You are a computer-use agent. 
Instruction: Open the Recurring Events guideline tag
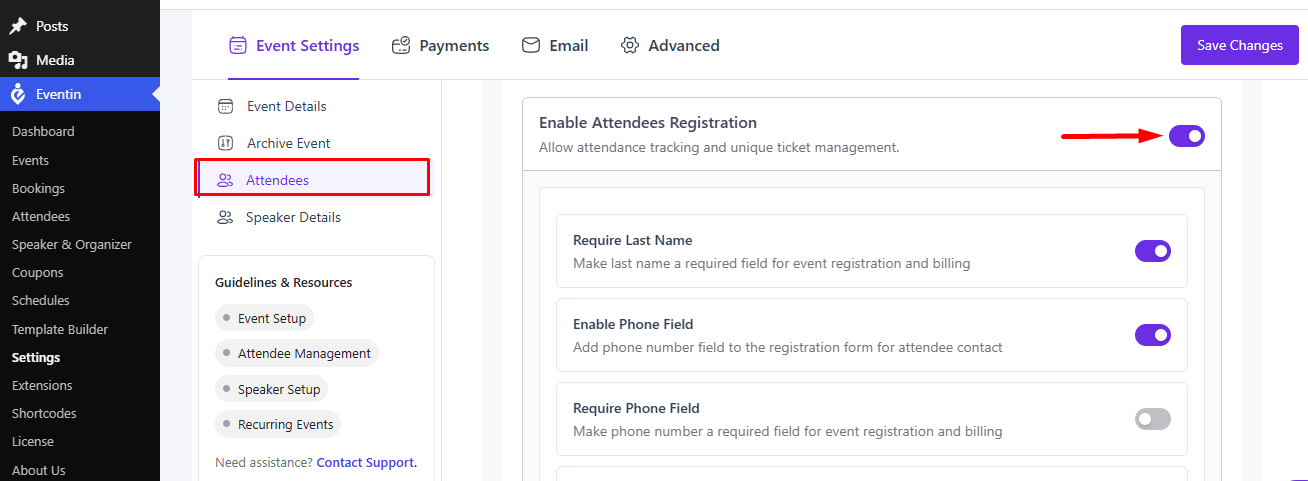(x=277, y=424)
